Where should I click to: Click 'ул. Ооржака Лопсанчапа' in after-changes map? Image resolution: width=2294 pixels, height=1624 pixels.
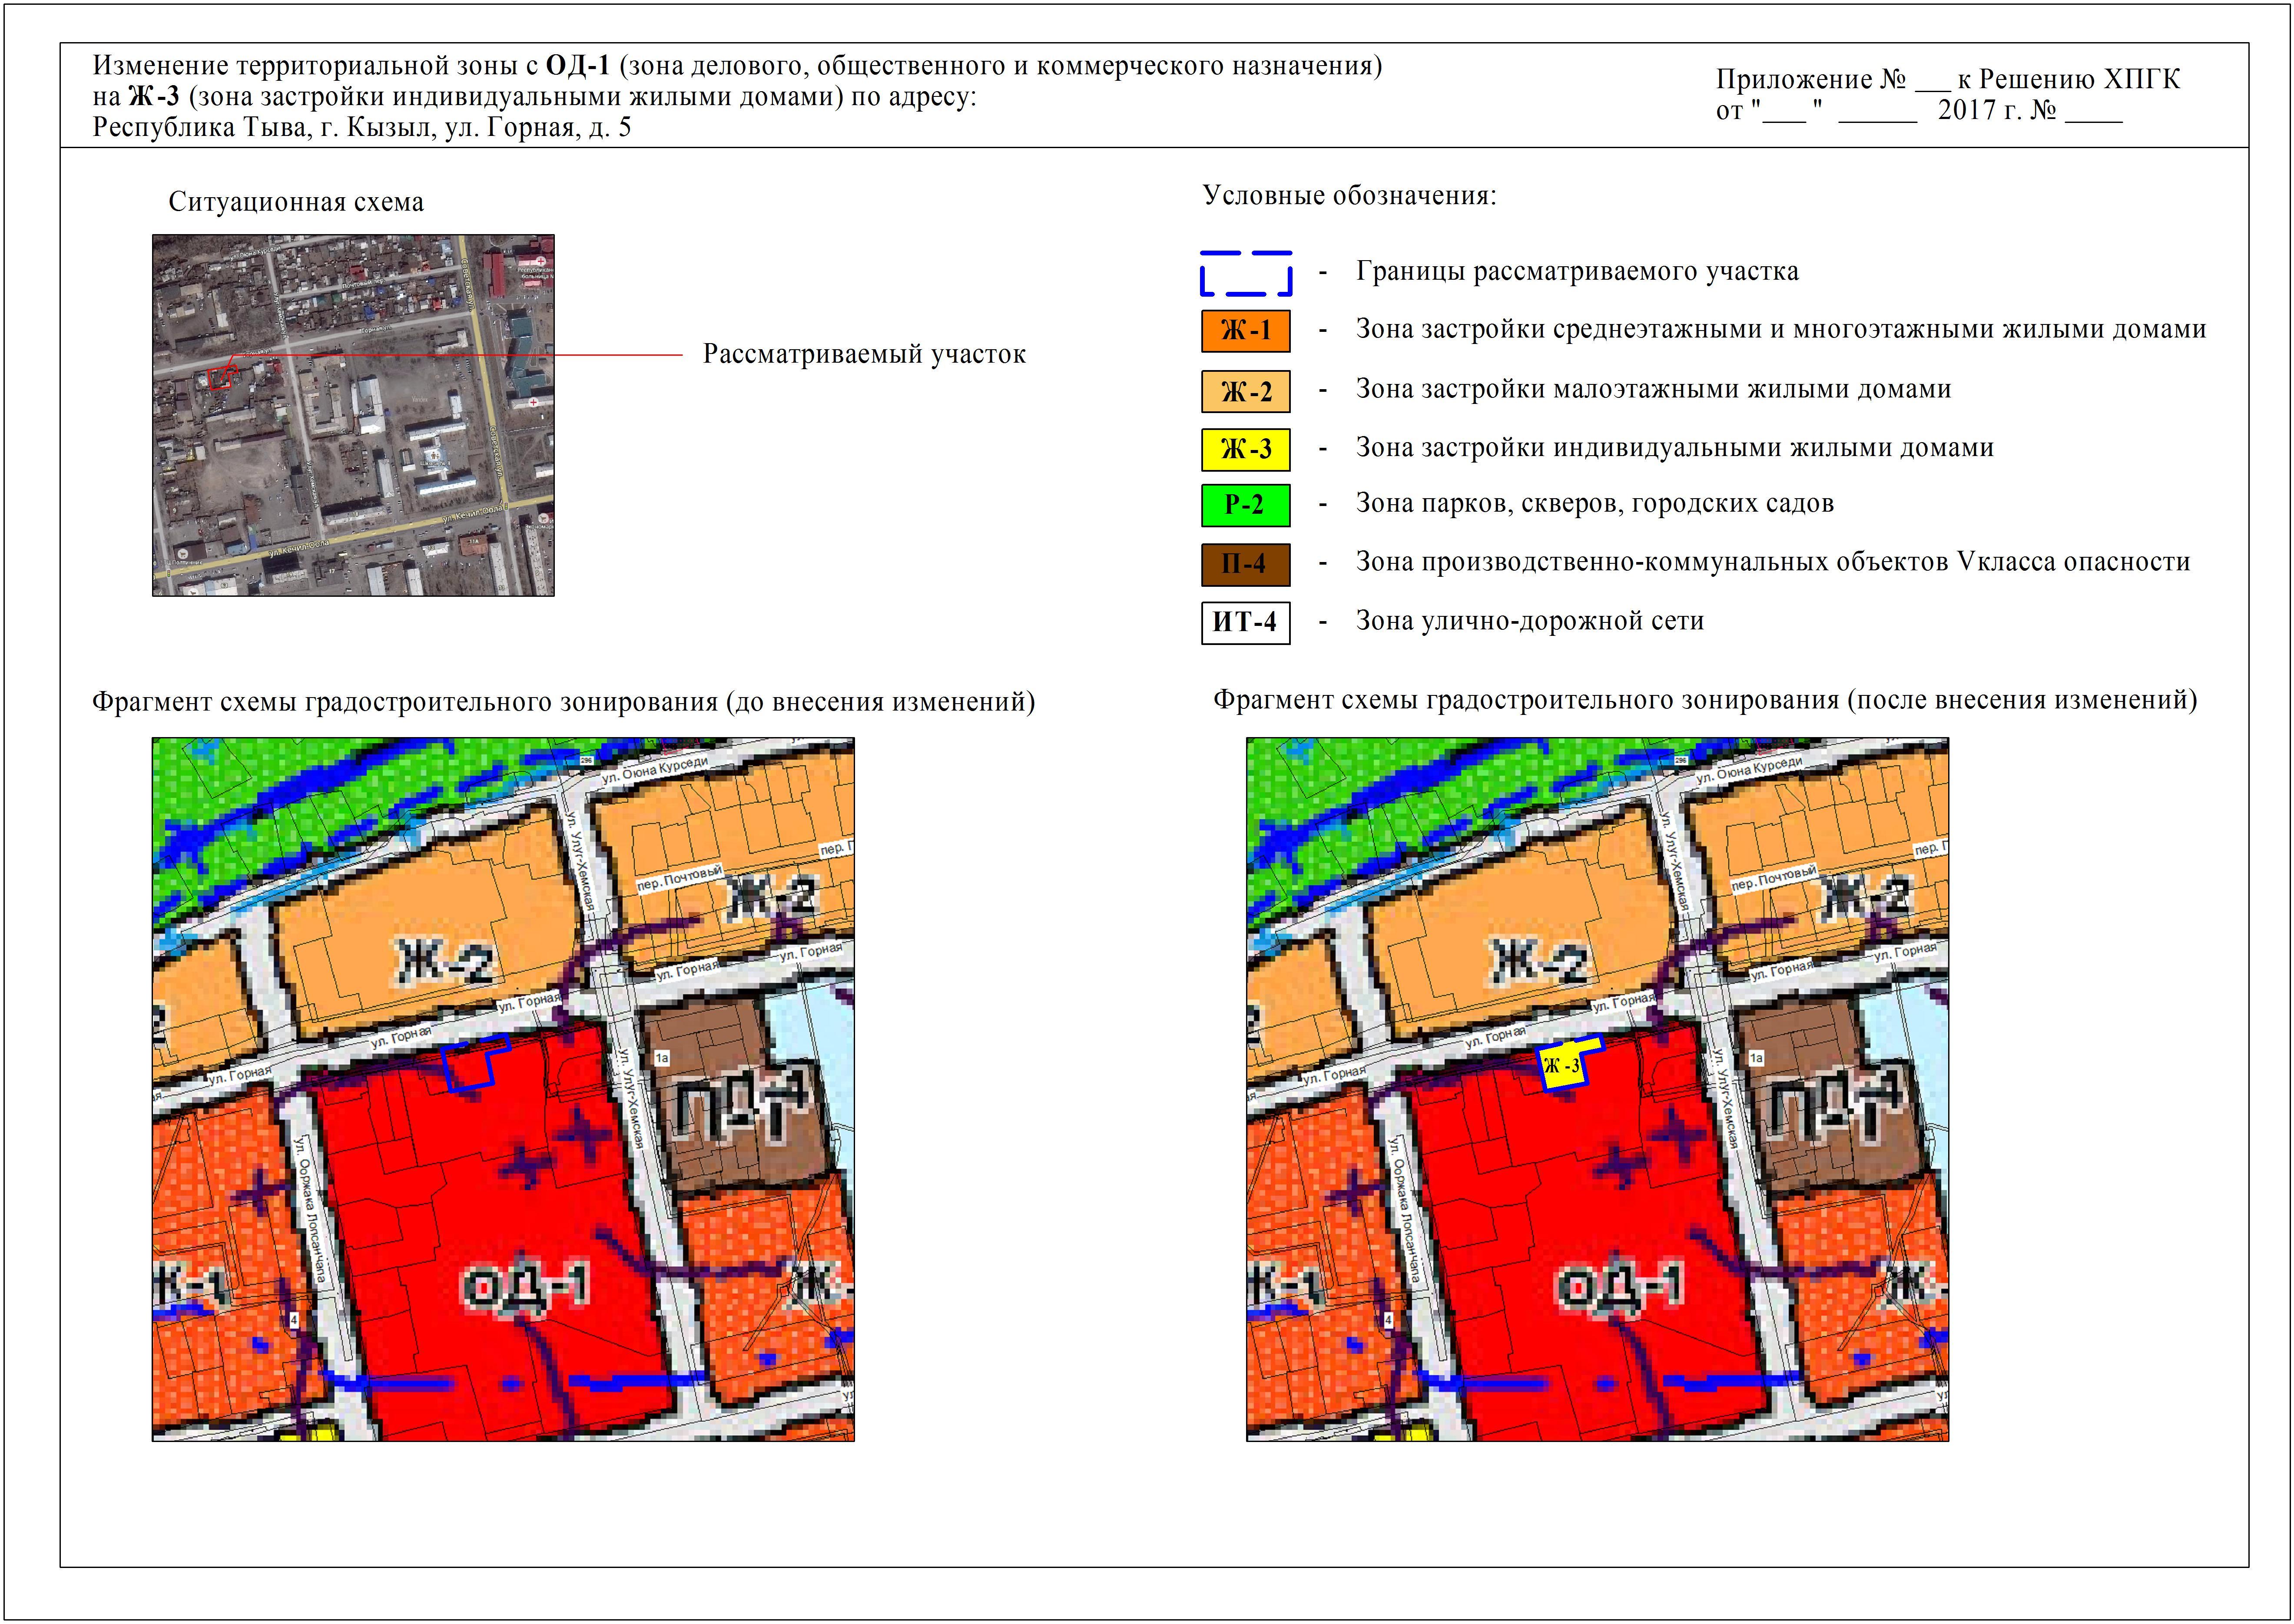[1406, 1210]
